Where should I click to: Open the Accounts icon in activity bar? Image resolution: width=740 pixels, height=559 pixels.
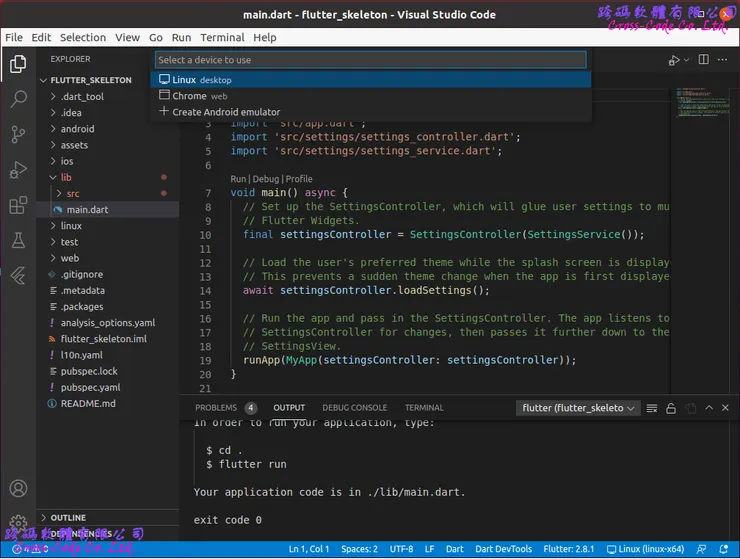18,489
